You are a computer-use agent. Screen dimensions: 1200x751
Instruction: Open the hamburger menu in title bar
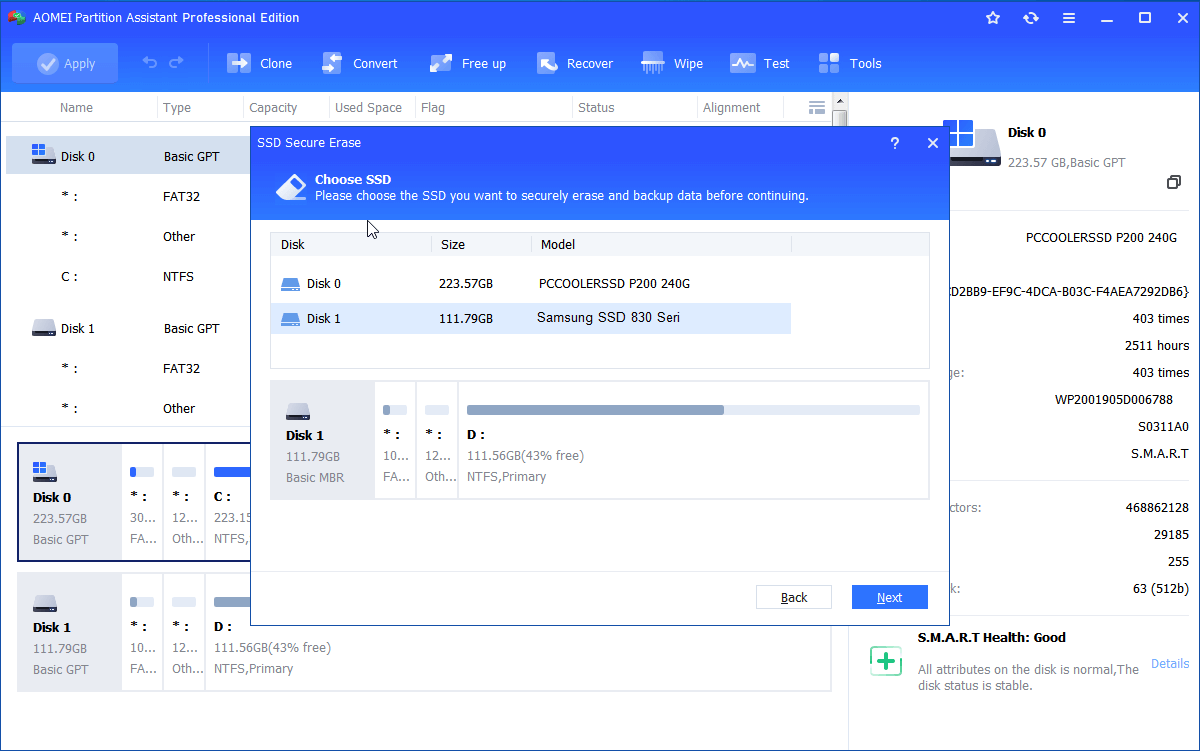[1069, 18]
